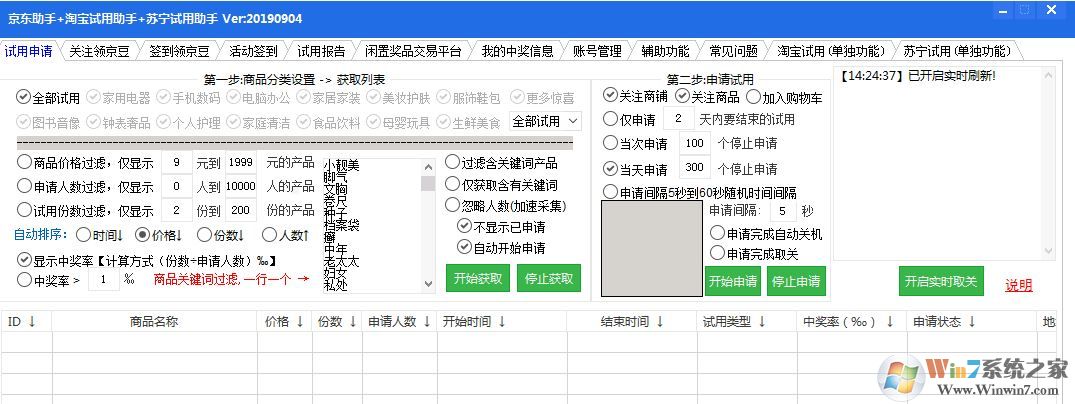Enable 仅获取含有关键词
The image size is (1075, 404).
pos(501,184)
